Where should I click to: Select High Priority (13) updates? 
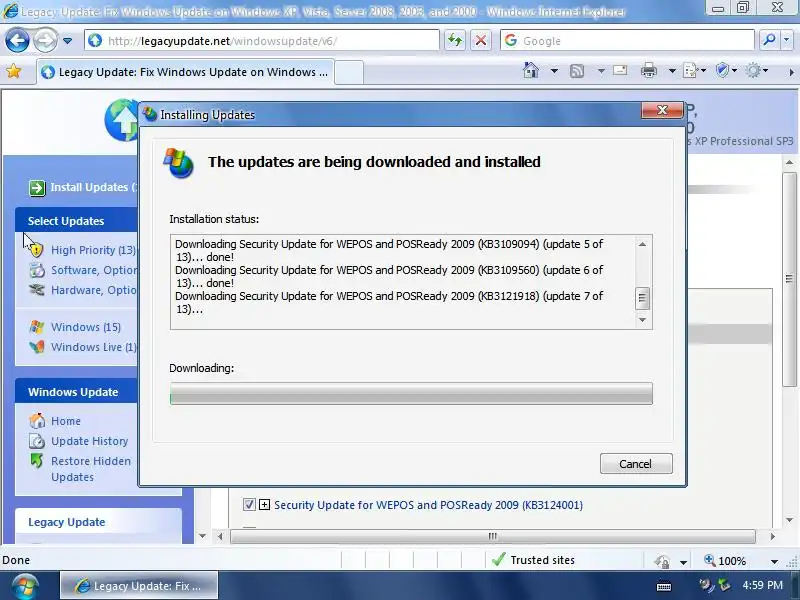(x=93, y=250)
